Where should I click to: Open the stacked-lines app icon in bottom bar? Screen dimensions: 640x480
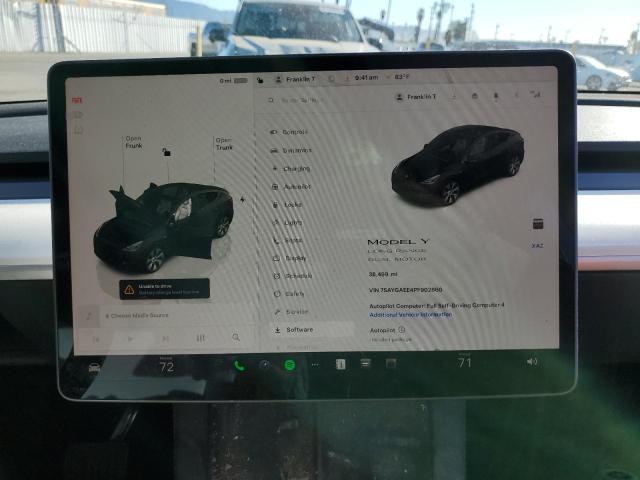click(x=366, y=363)
